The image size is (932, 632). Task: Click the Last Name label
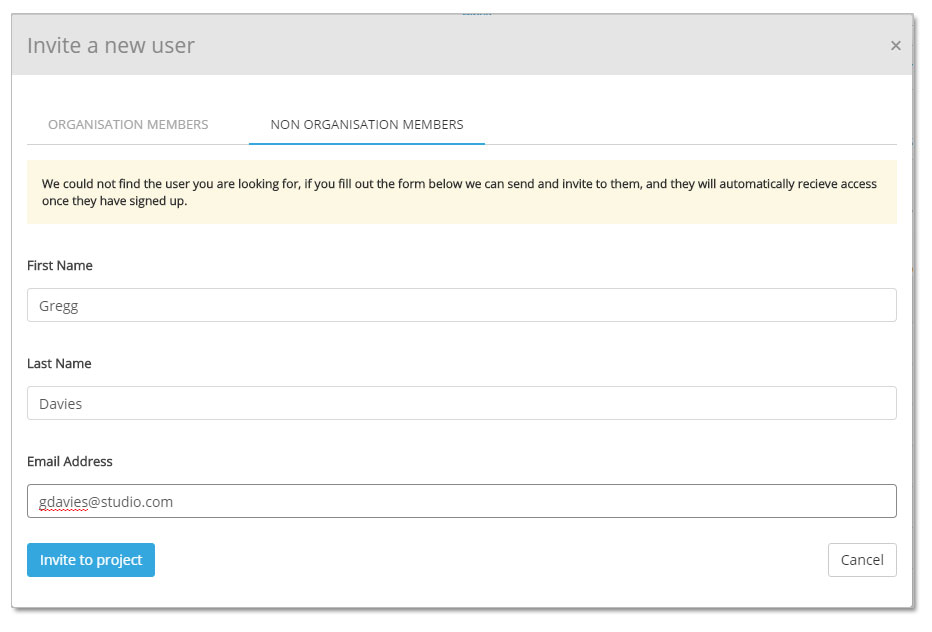pos(59,363)
